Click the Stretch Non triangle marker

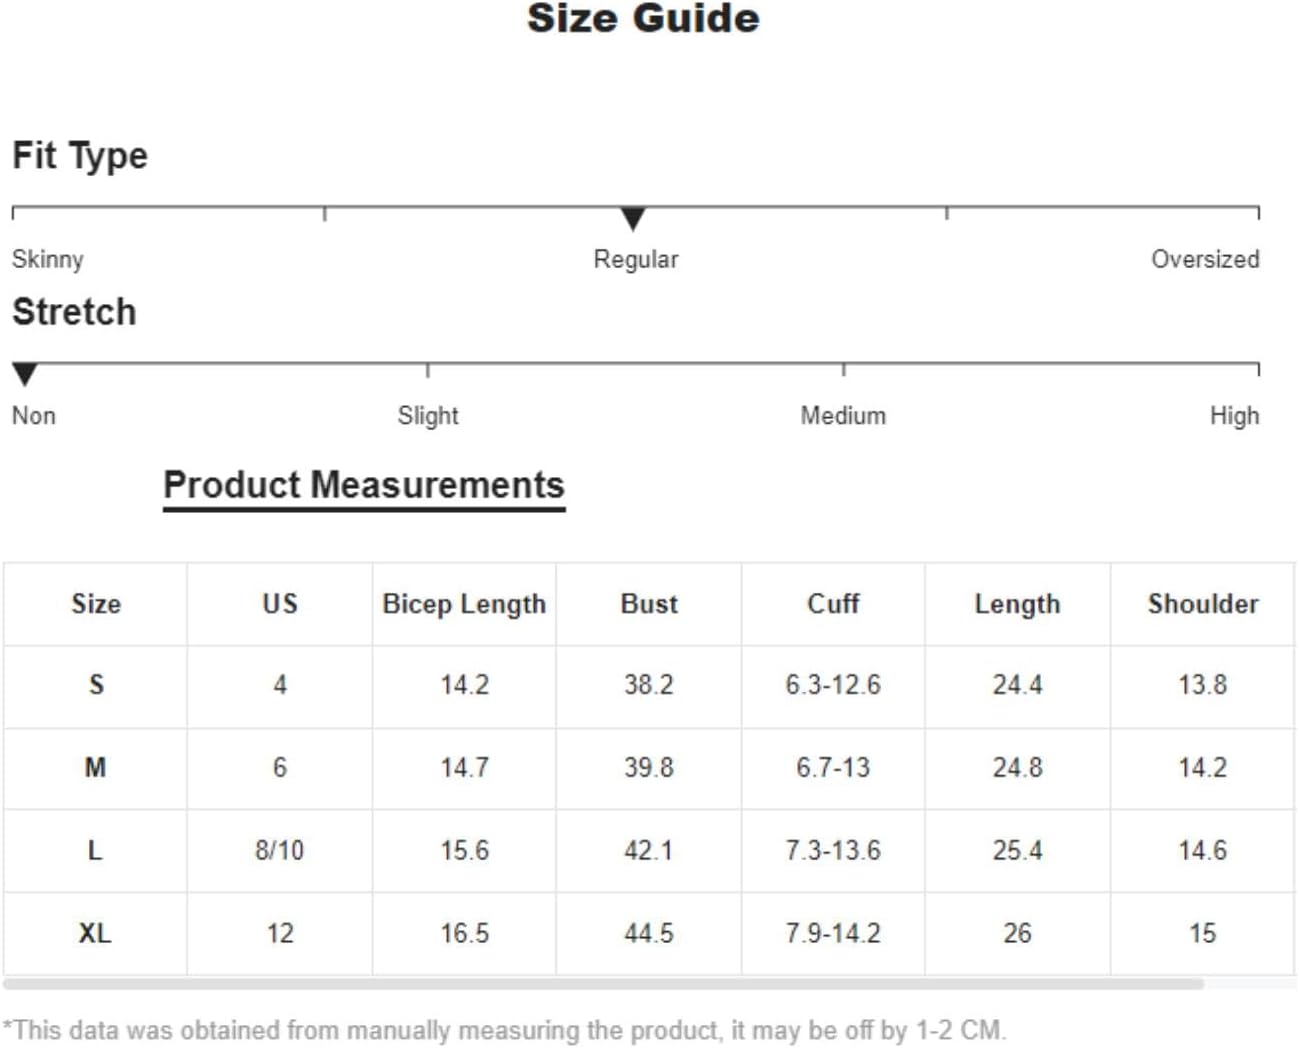pos(25,375)
